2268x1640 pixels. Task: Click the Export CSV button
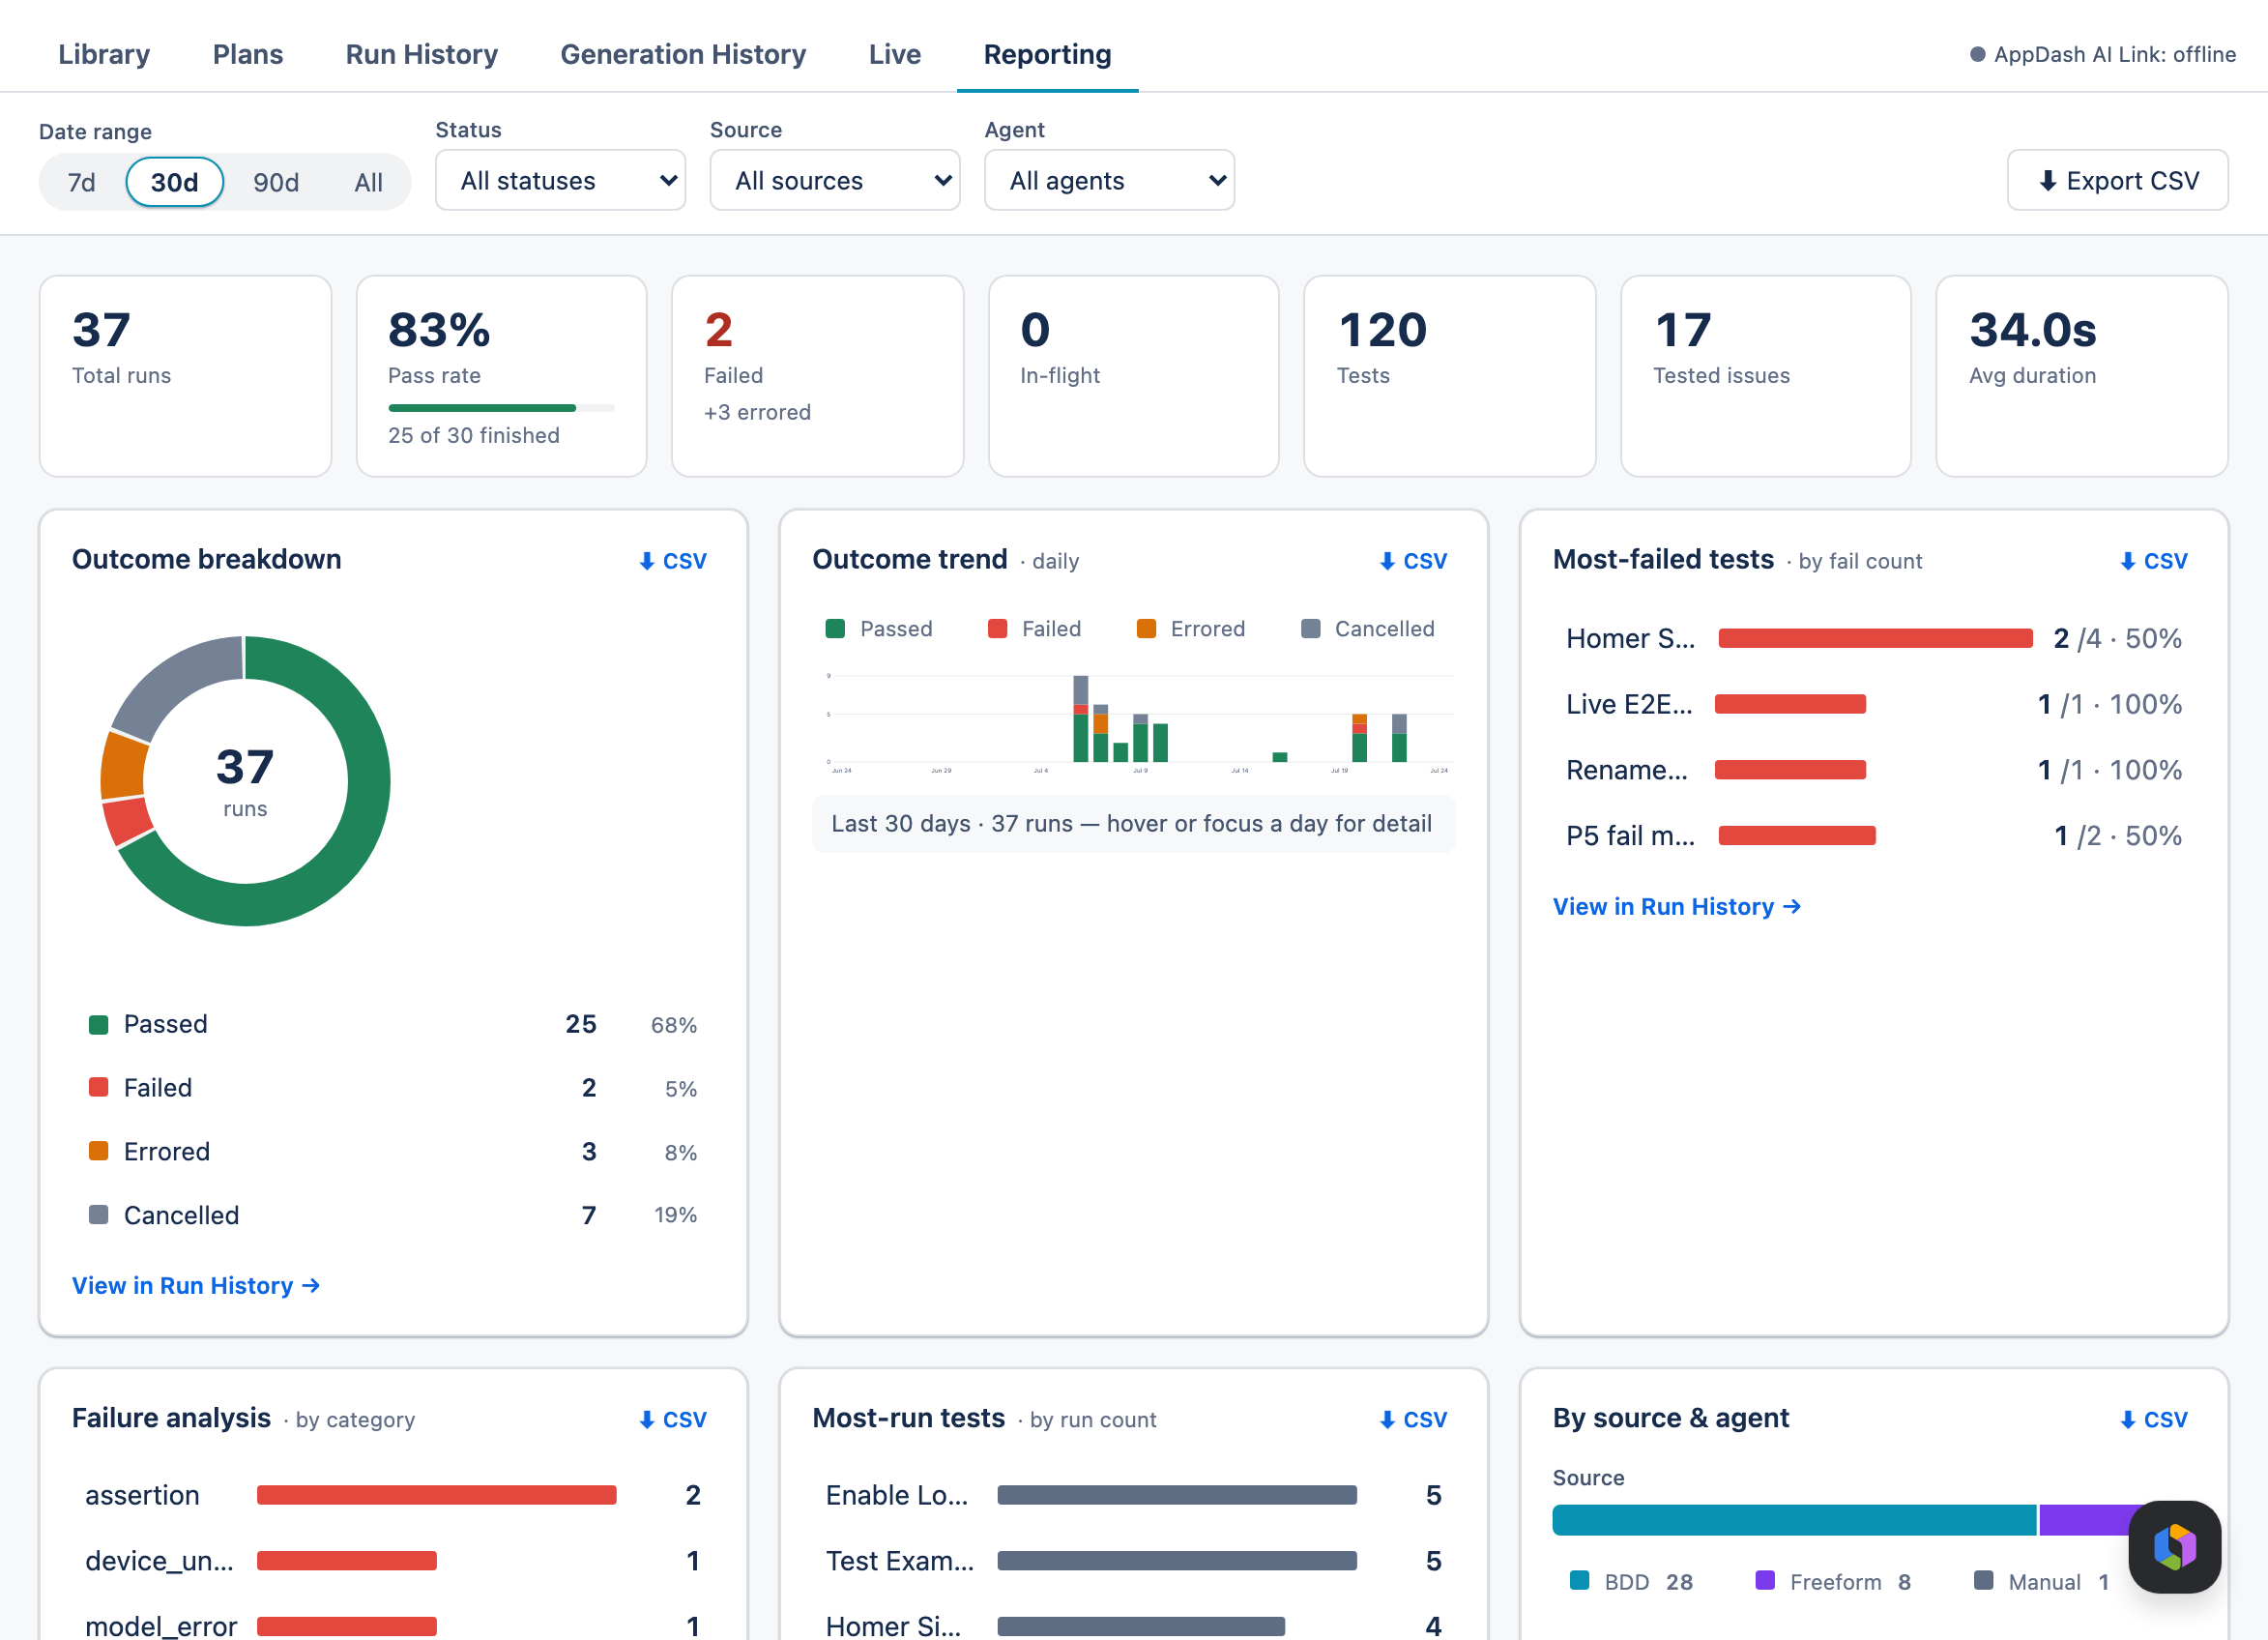tap(2117, 180)
